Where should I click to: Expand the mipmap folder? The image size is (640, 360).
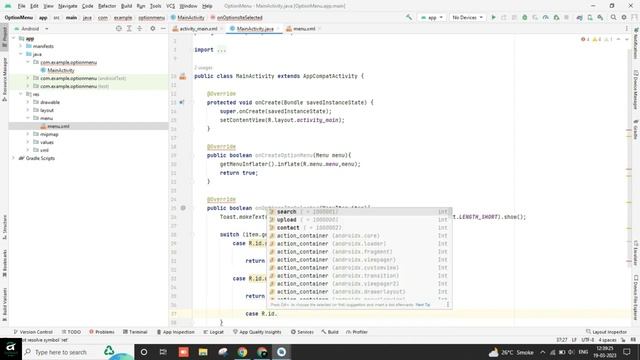point(28,134)
